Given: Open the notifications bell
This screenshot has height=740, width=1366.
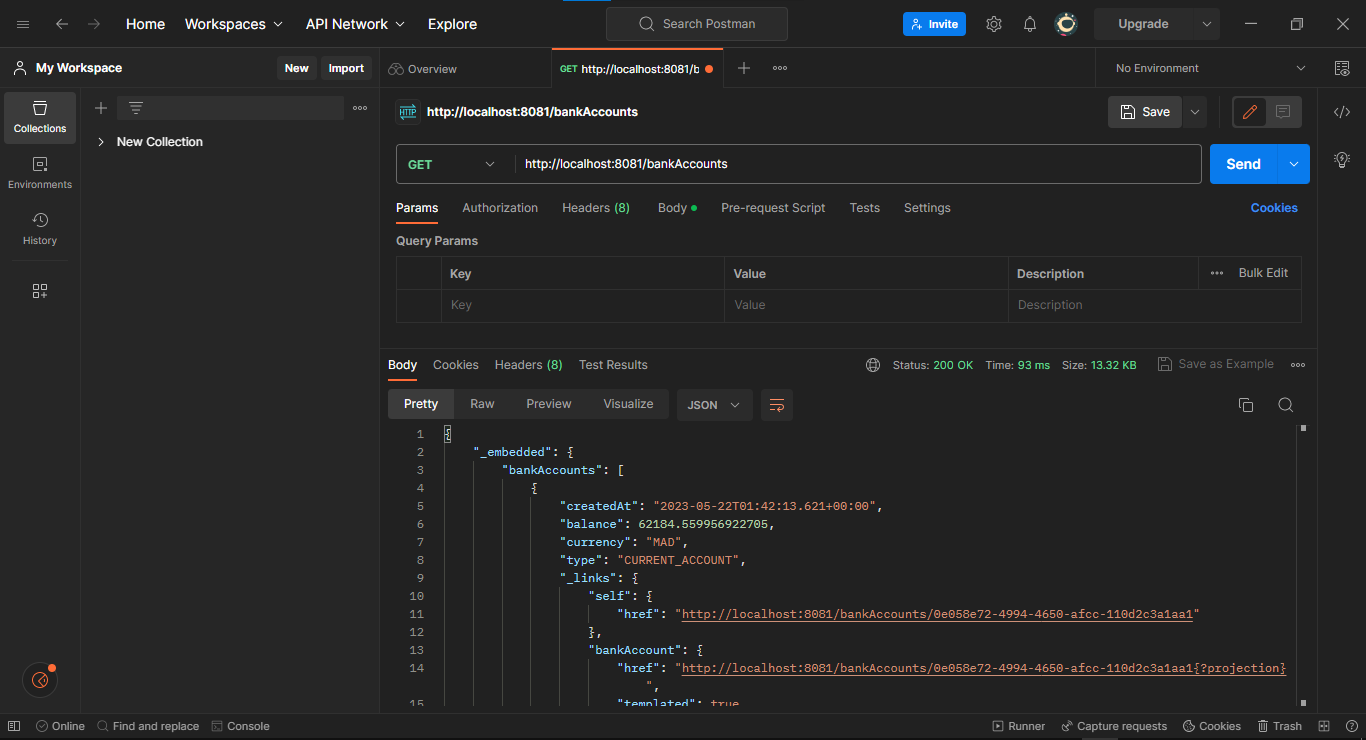Looking at the screenshot, I should pos(1029,23).
